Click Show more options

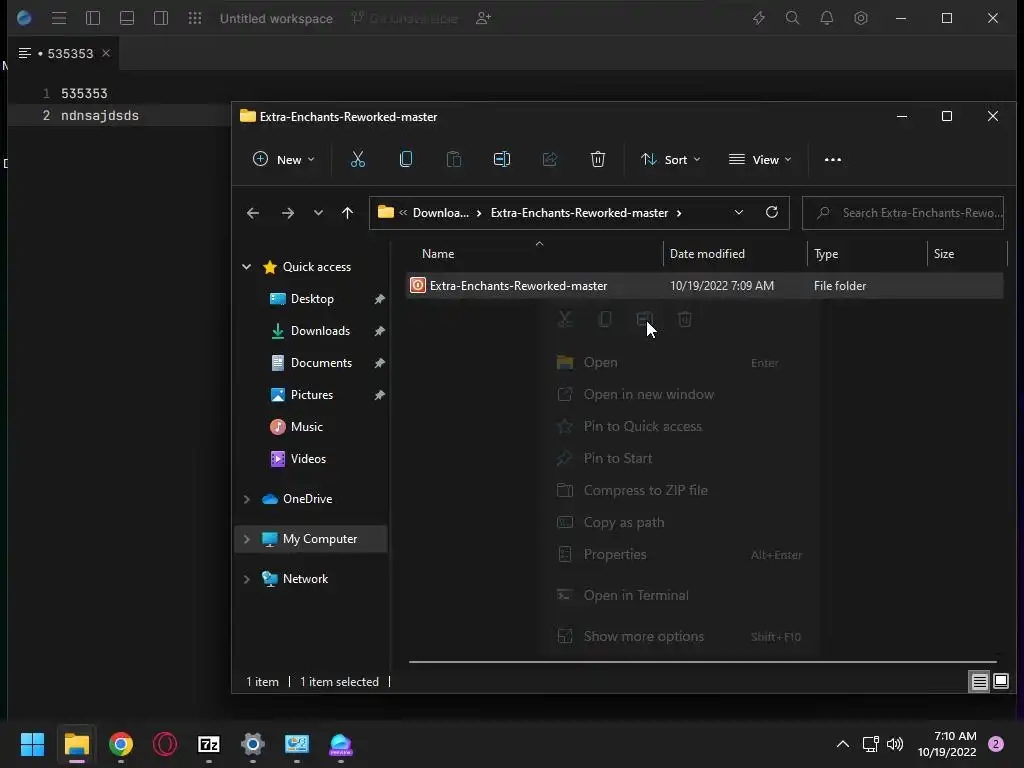point(679,636)
